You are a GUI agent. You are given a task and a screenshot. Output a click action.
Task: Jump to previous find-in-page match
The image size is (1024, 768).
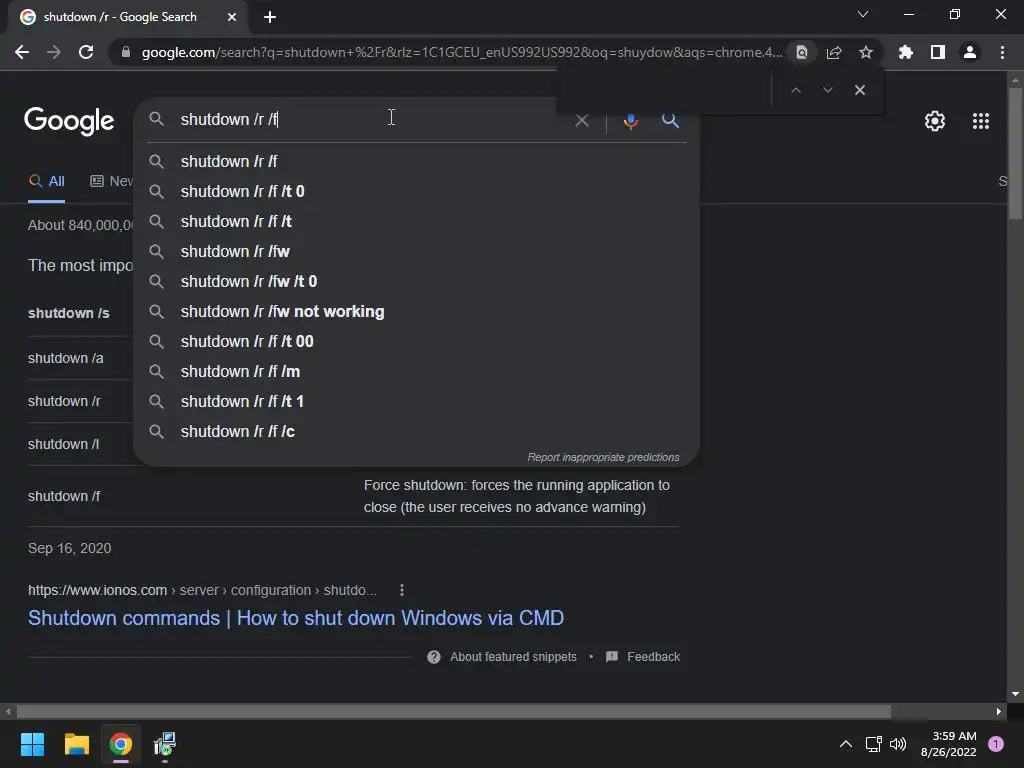click(x=795, y=90)
